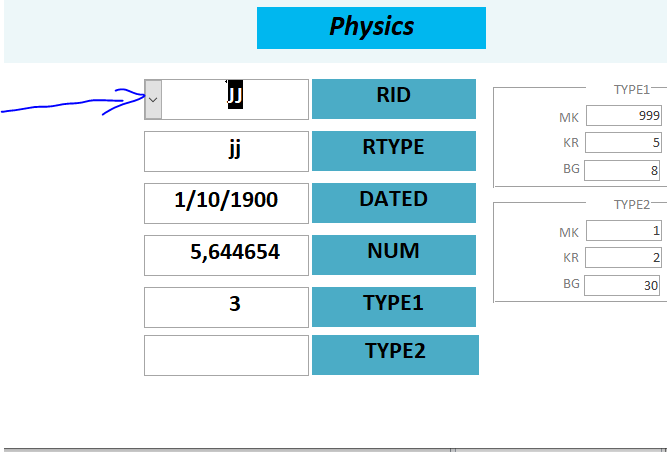Click the TYPE1 field containing 3
The image size is (667, 452).
pyautogui.click(x=226, y=307)
